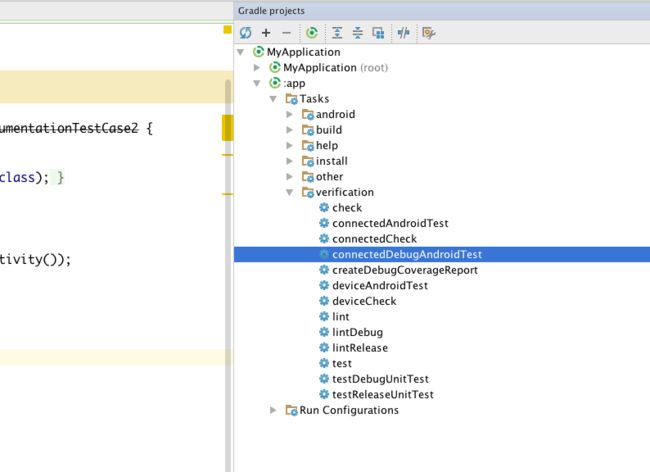Select the lint task
Image resolution: width=650 pixels, height=472 pixels.
(x=341, y=317)
